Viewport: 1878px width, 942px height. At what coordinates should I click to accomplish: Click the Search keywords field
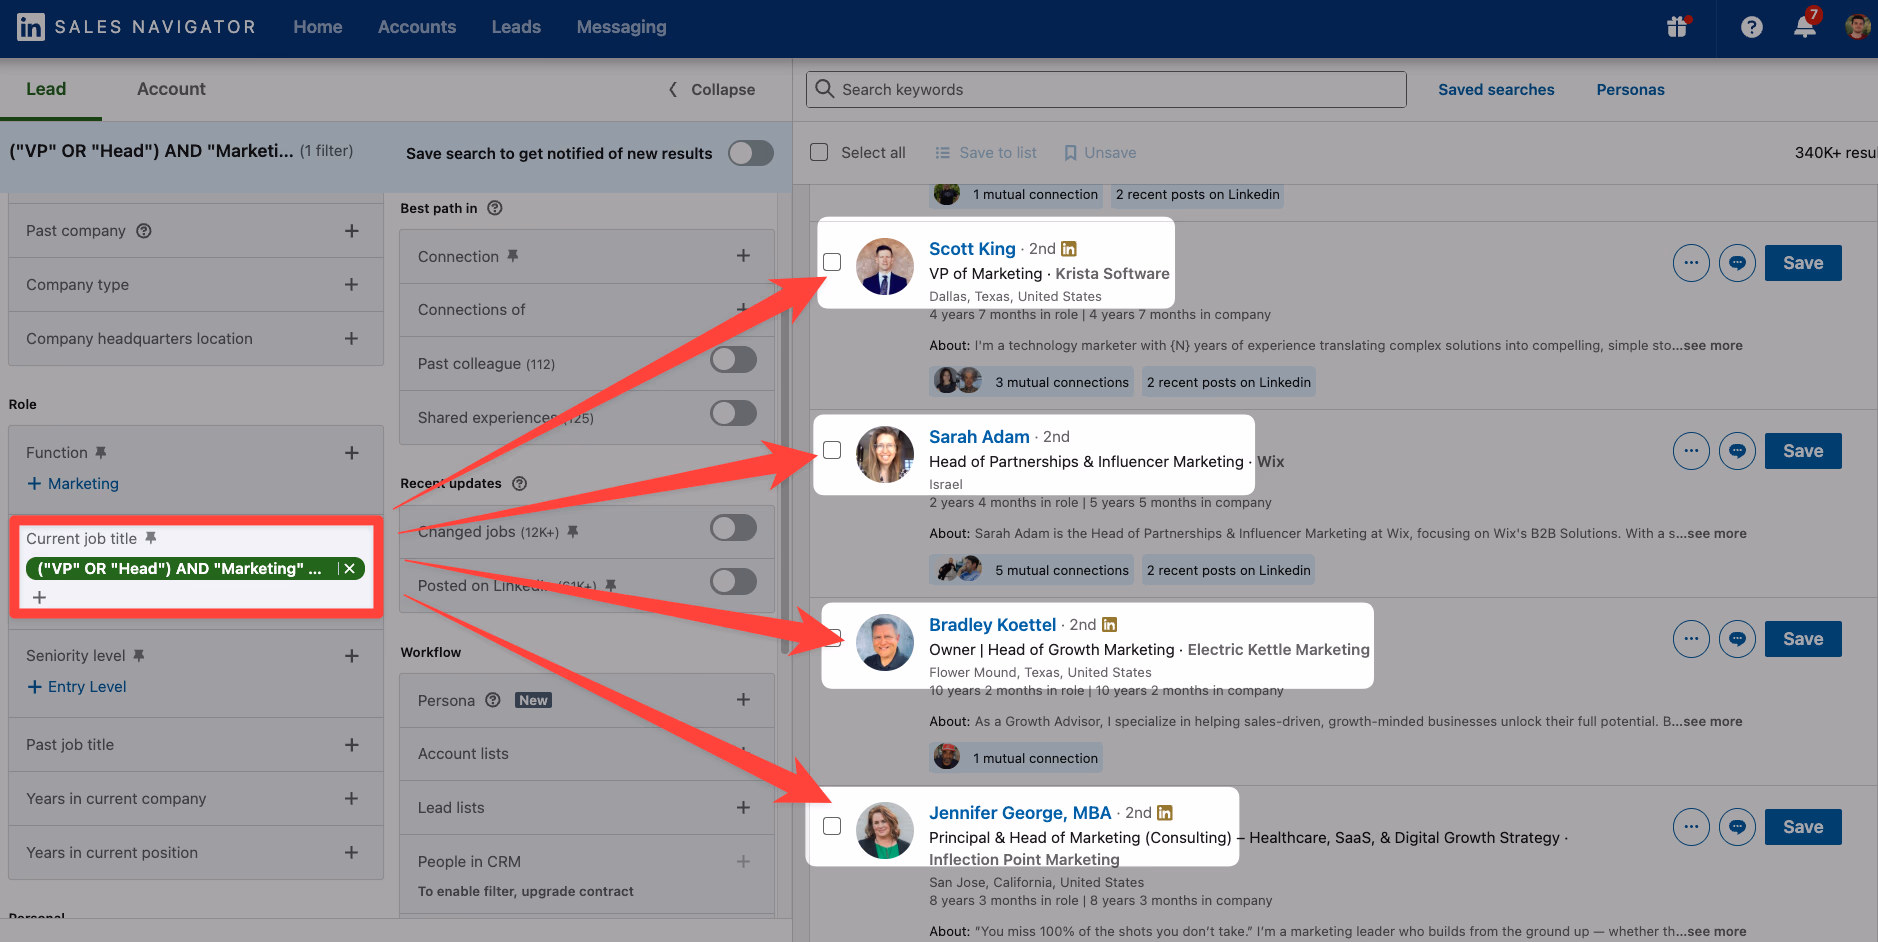click(1106, 89)
